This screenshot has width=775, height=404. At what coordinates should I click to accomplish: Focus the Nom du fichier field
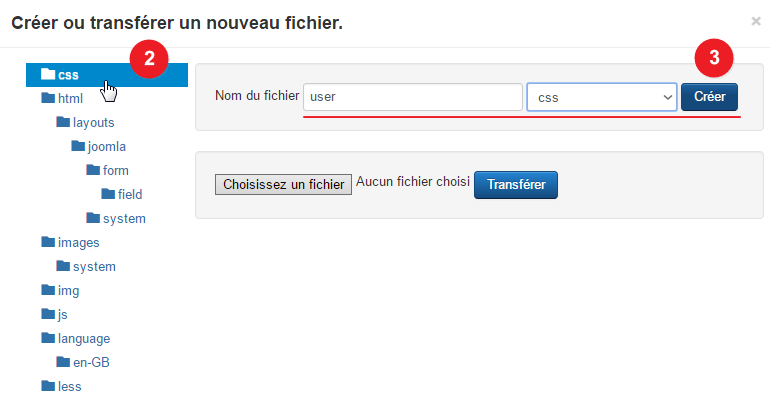point(413,97)
